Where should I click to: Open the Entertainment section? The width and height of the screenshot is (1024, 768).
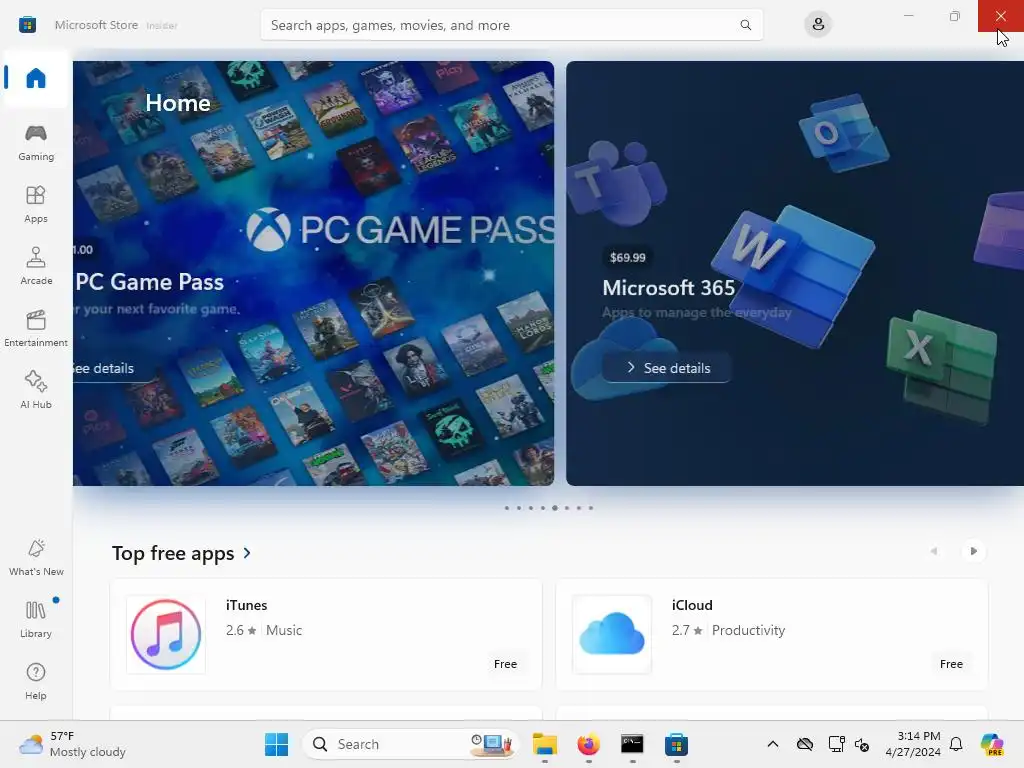36,328
